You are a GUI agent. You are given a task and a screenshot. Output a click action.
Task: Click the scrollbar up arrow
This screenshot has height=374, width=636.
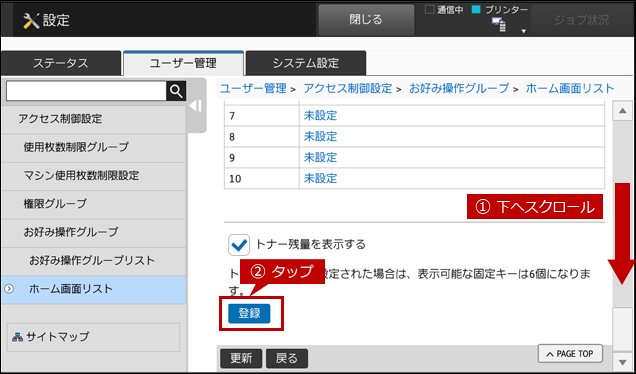pyautogui.click(x=622, y=111)
